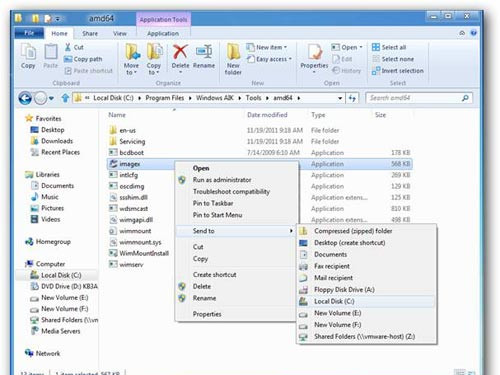Click Invert selection in the ribbon

click(398, 71)
